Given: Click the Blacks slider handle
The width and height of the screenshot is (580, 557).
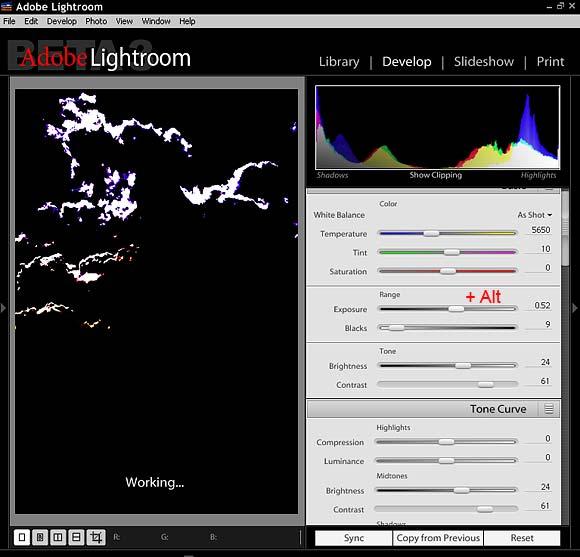Looking at the screenshot, I should tap(396, 328).
